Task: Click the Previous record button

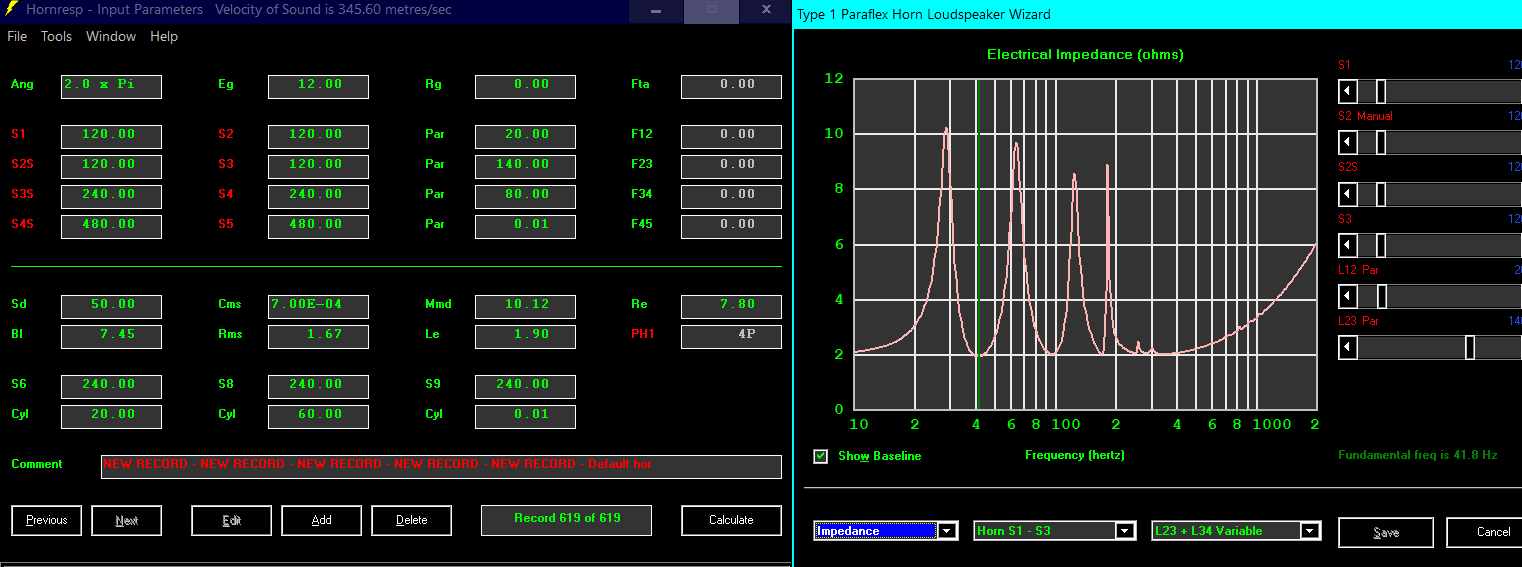Action: click(47, 520)
